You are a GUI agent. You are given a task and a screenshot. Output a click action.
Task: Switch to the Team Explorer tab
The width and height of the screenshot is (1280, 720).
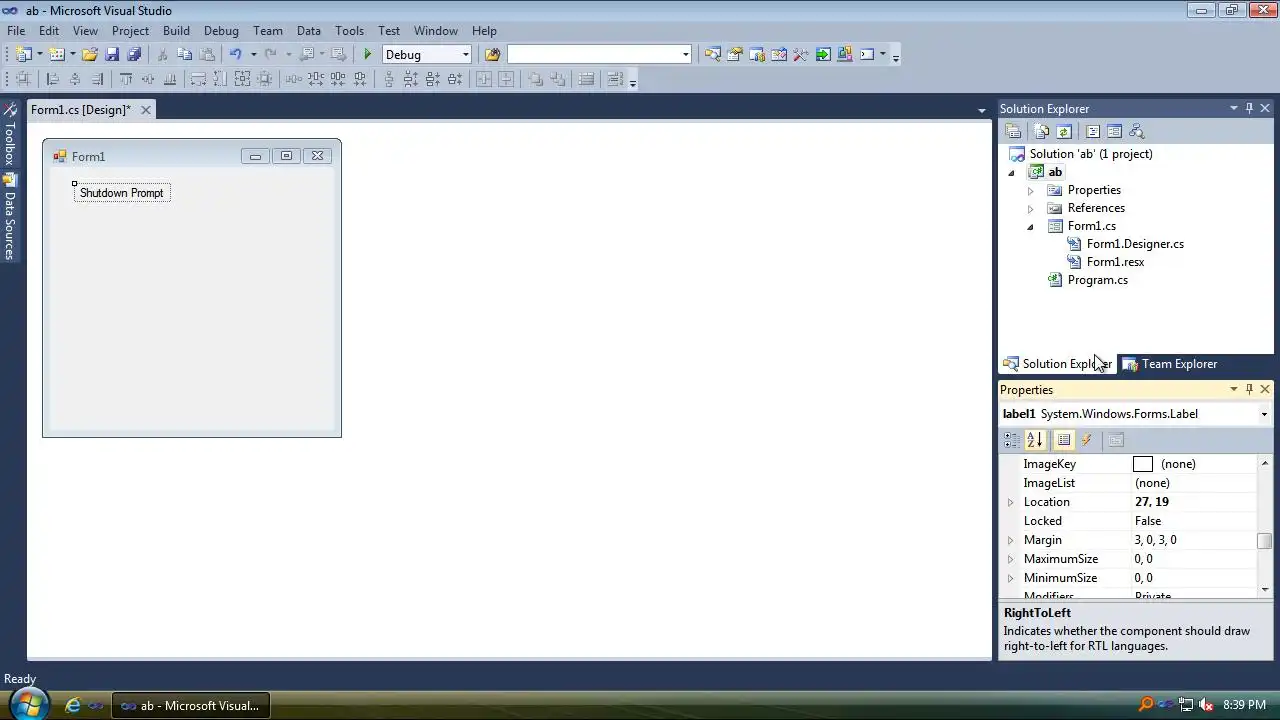[1170, 364]
